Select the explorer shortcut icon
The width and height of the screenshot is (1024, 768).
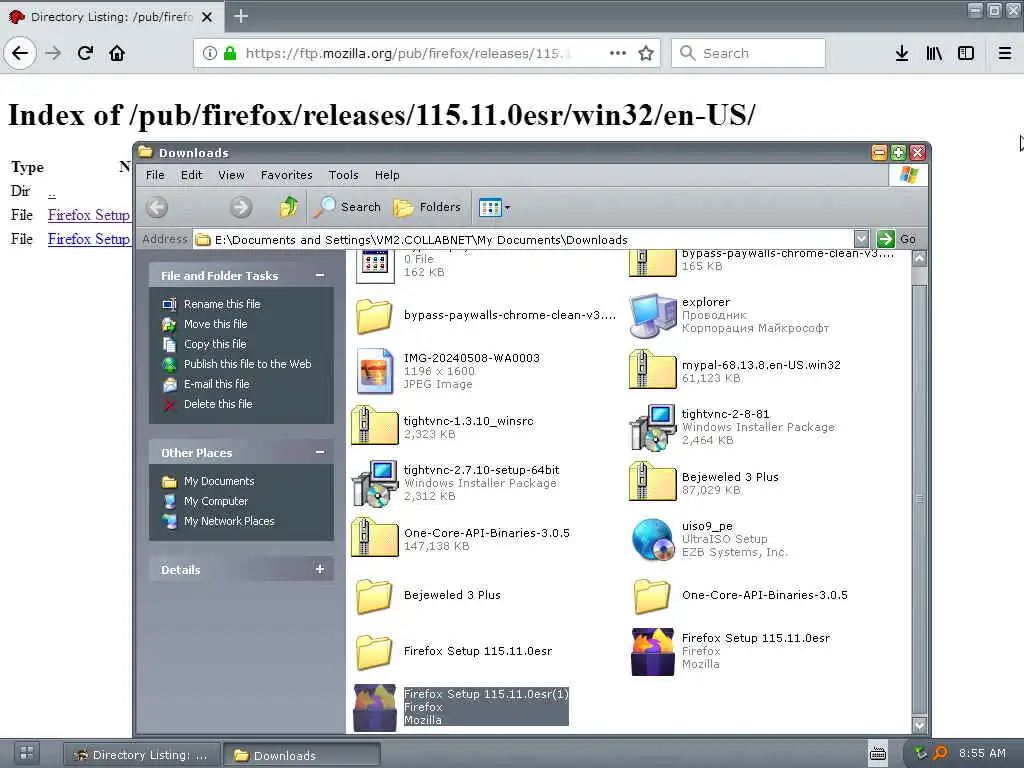729,315
